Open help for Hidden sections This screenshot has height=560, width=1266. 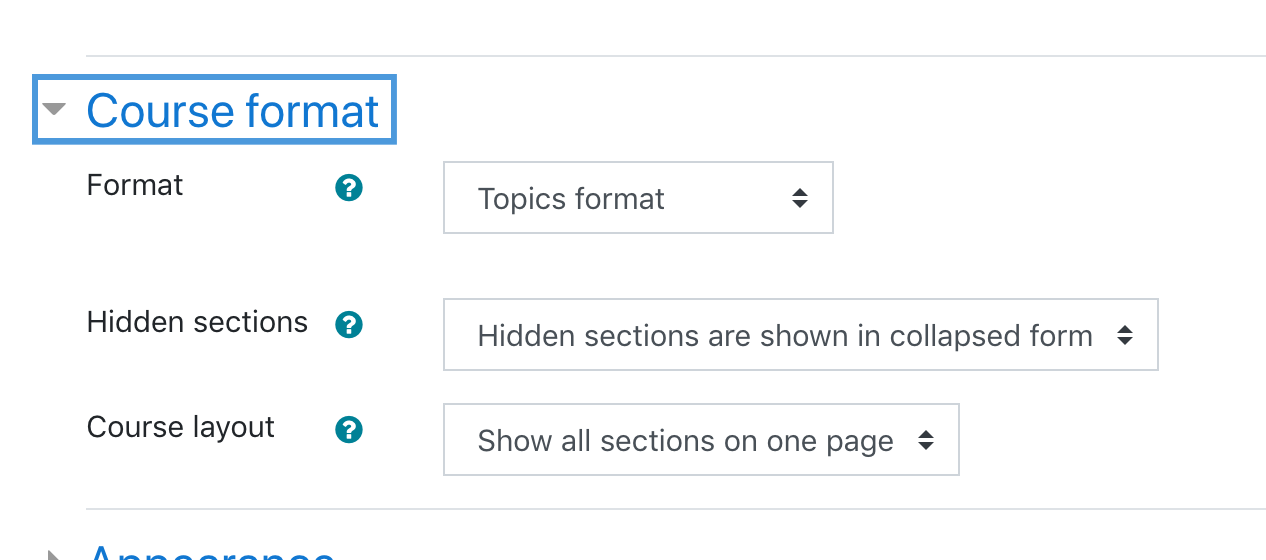(x=348, y=325)
